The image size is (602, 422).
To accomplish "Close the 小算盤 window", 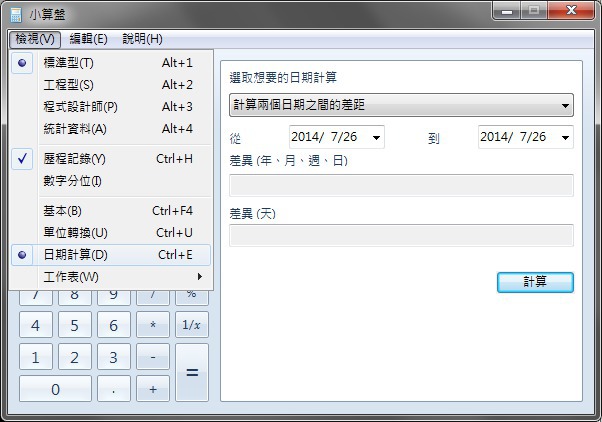I will tap(571, 11).
